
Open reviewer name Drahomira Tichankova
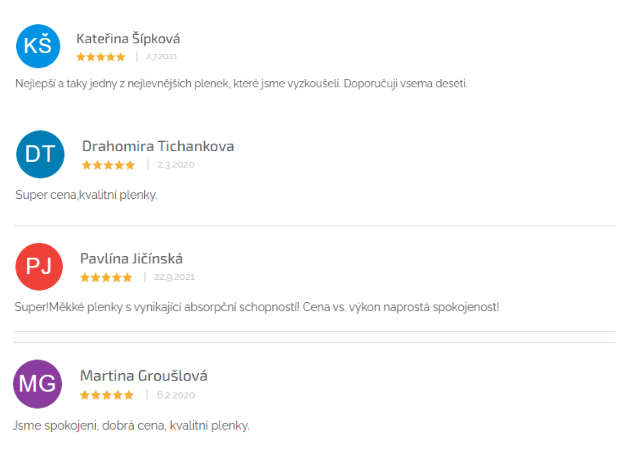pyautogui.click(x=158, y=146)
